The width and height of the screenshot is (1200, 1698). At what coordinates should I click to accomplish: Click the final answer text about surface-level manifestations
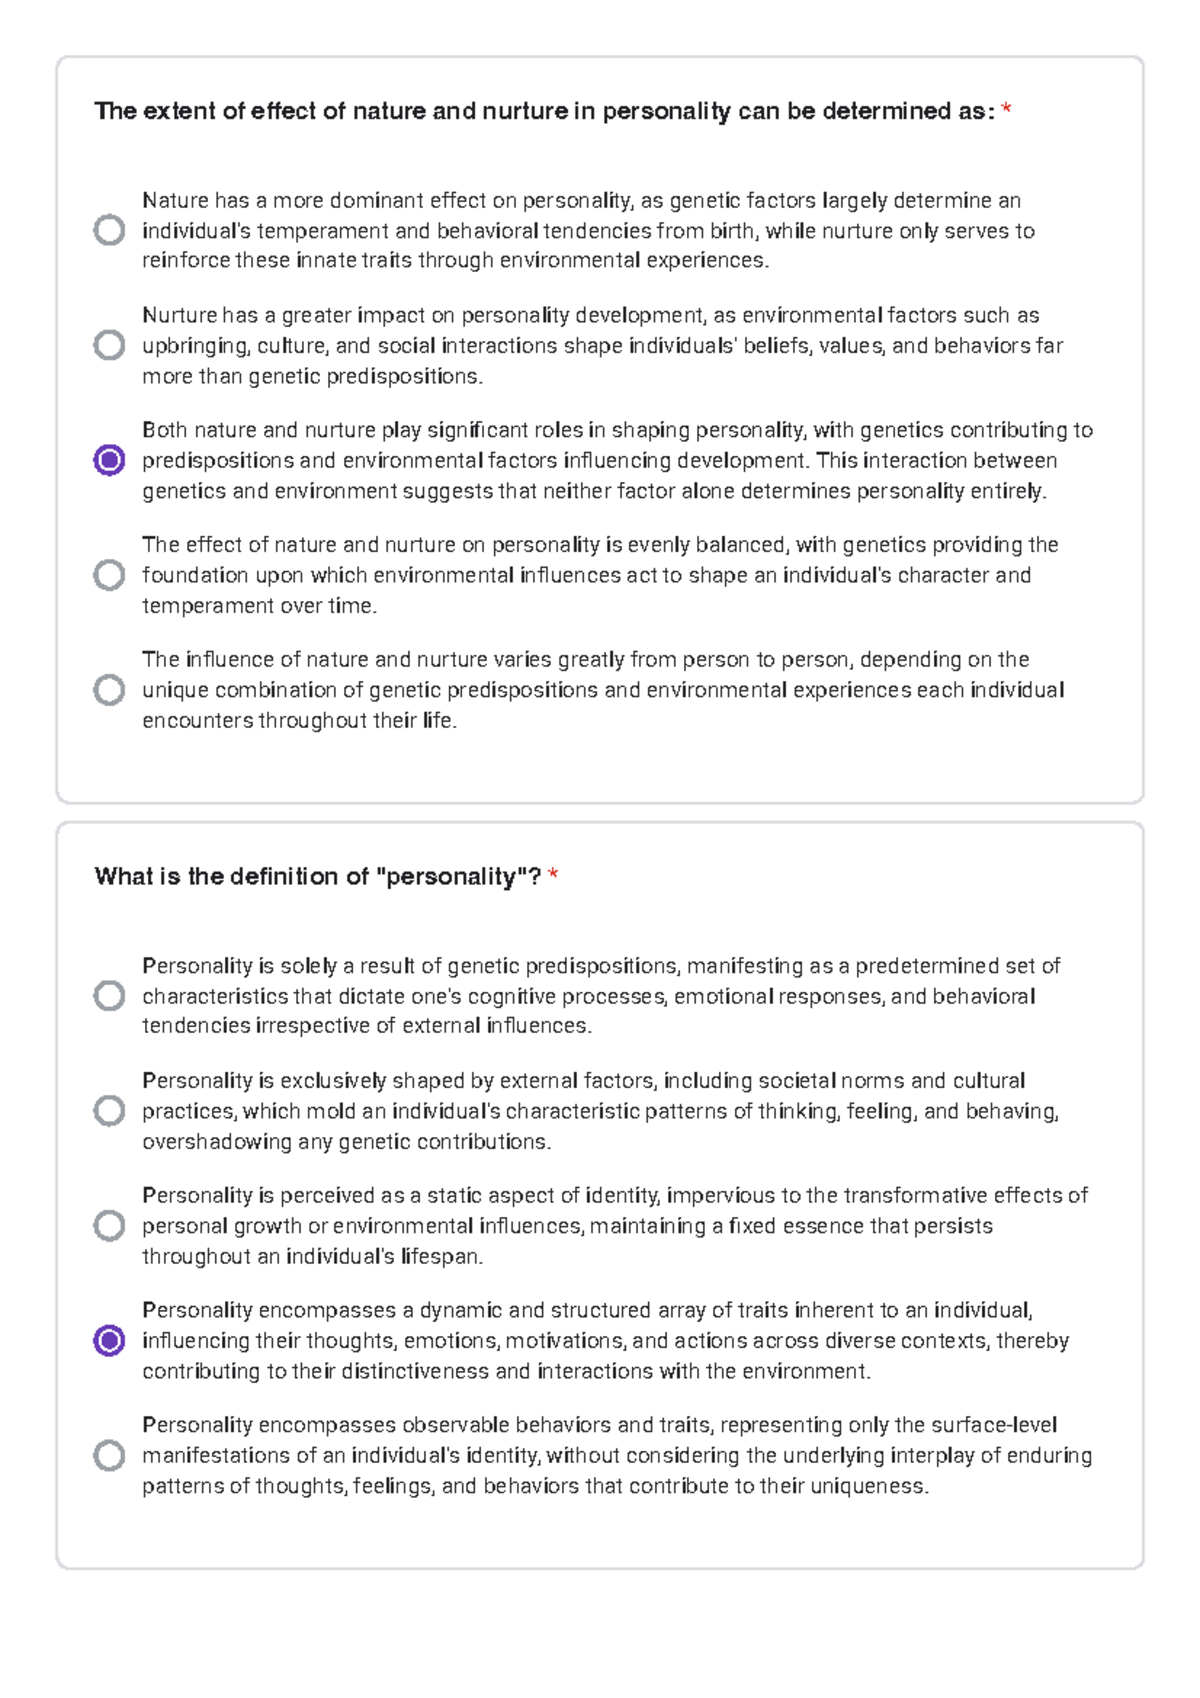(600, 1455)
